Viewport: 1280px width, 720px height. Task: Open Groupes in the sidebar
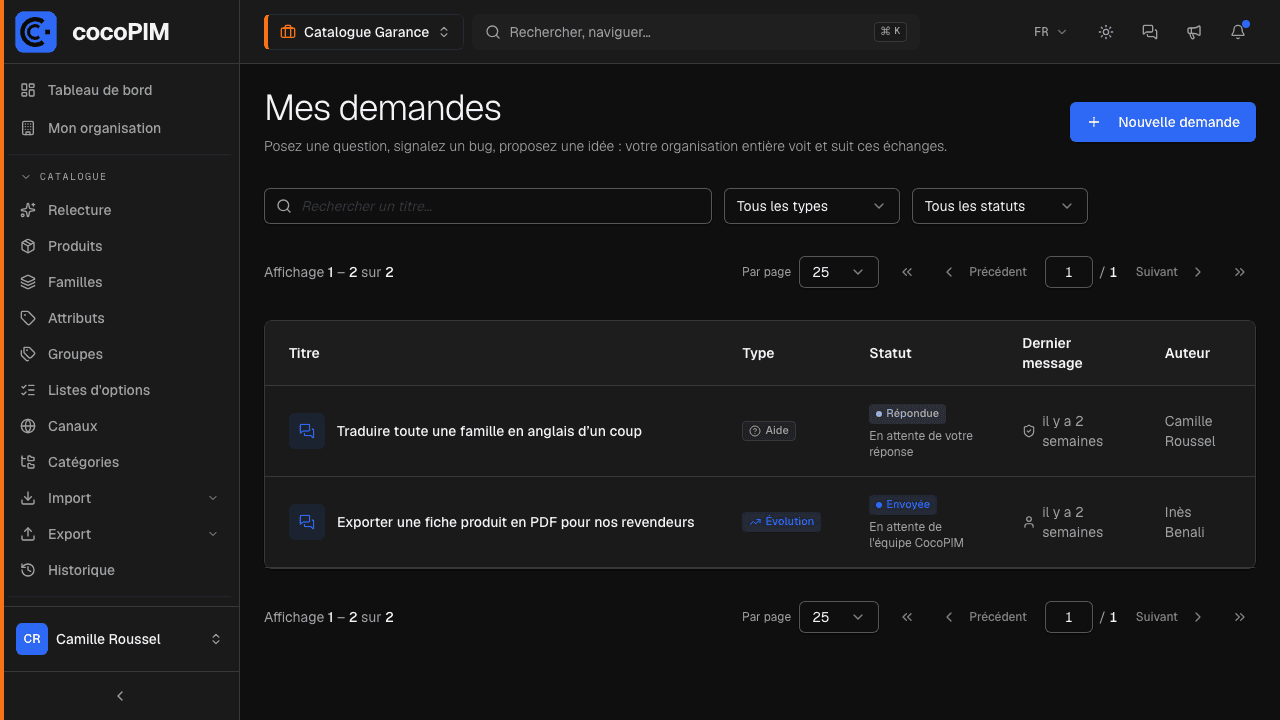[120, 354]
